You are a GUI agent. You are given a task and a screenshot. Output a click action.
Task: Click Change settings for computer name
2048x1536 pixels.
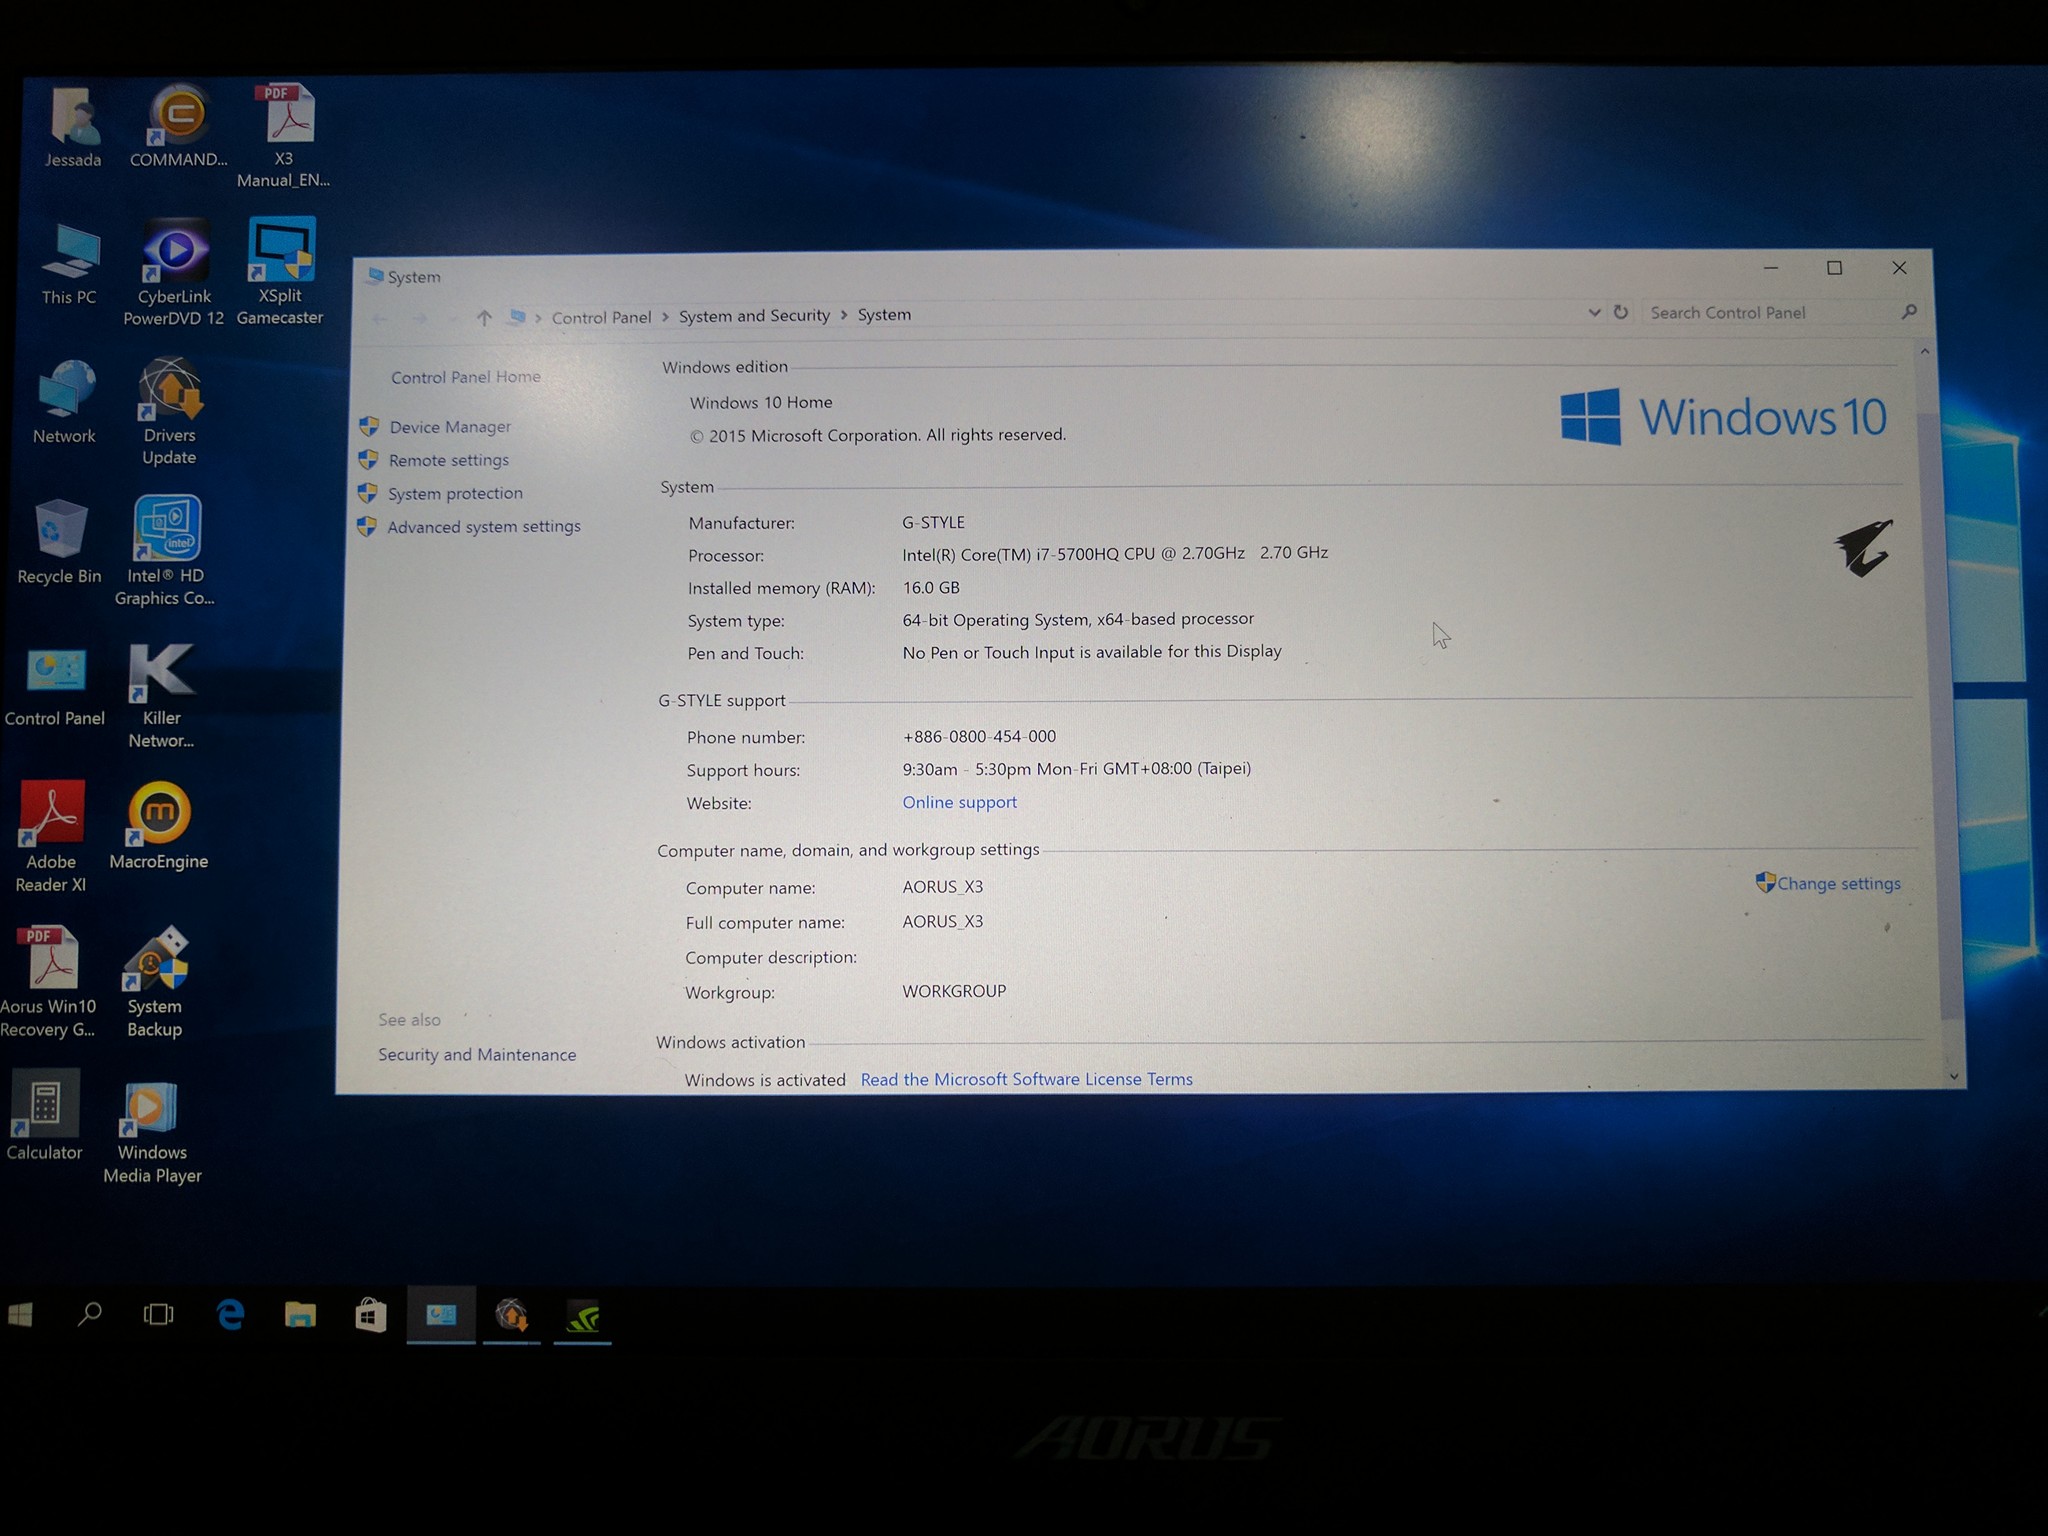[x=1838, y=884]
